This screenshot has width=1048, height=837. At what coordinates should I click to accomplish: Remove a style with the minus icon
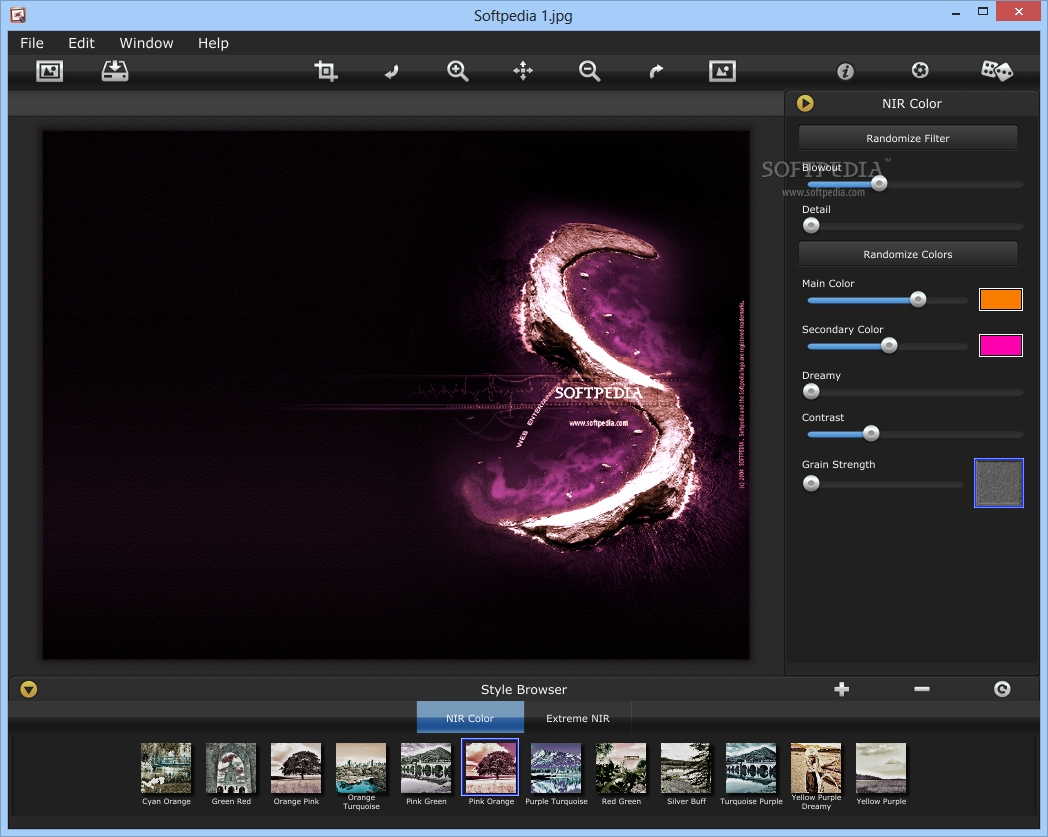point(922,689)
